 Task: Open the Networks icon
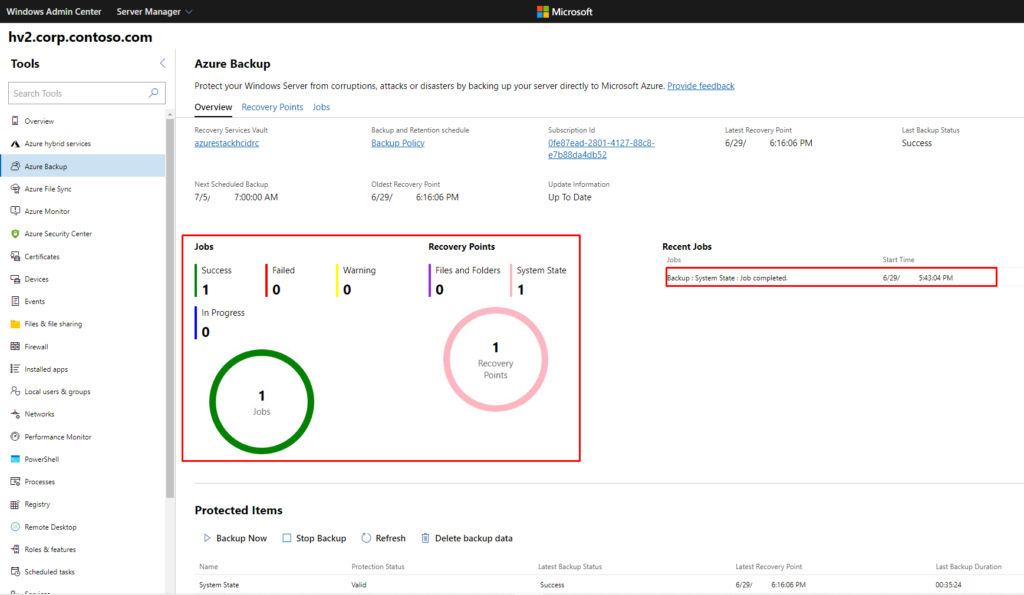coord(15,414)
